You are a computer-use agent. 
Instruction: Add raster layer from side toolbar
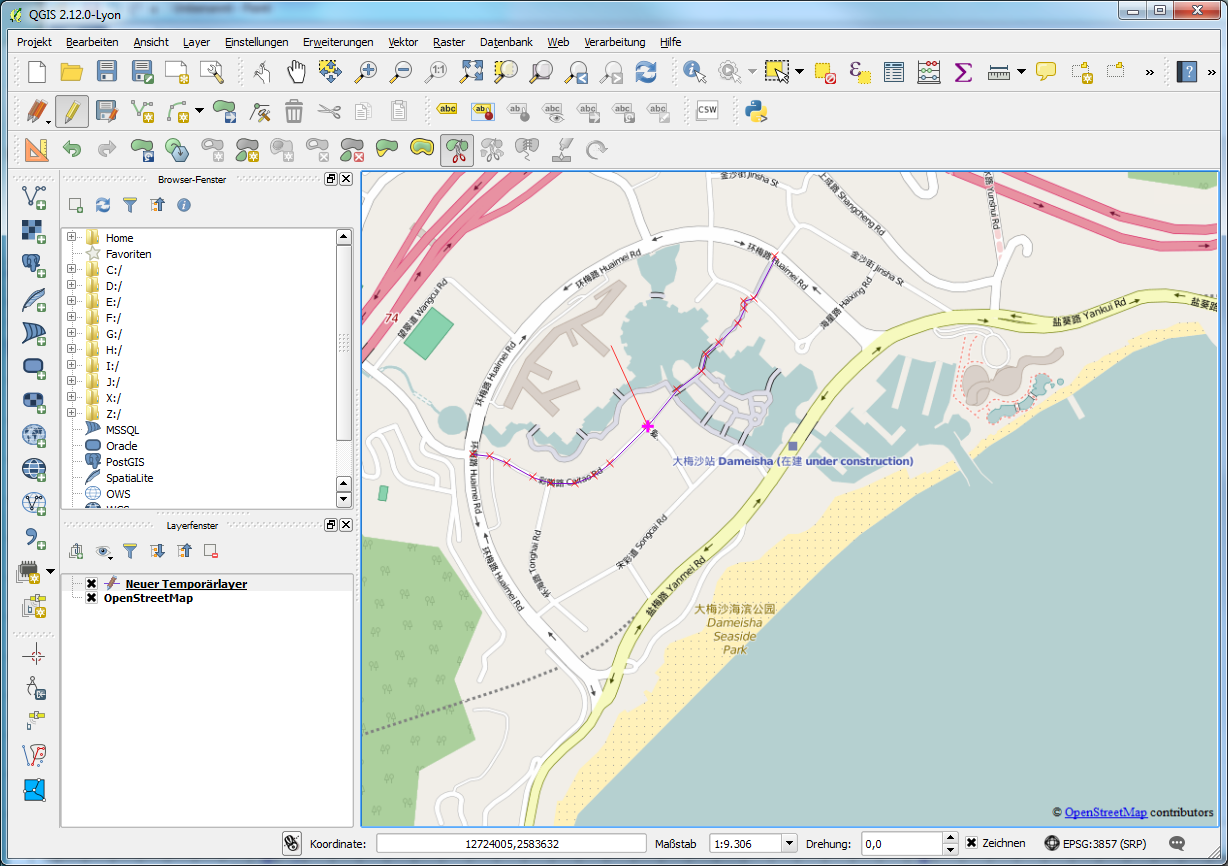point(34,231)
